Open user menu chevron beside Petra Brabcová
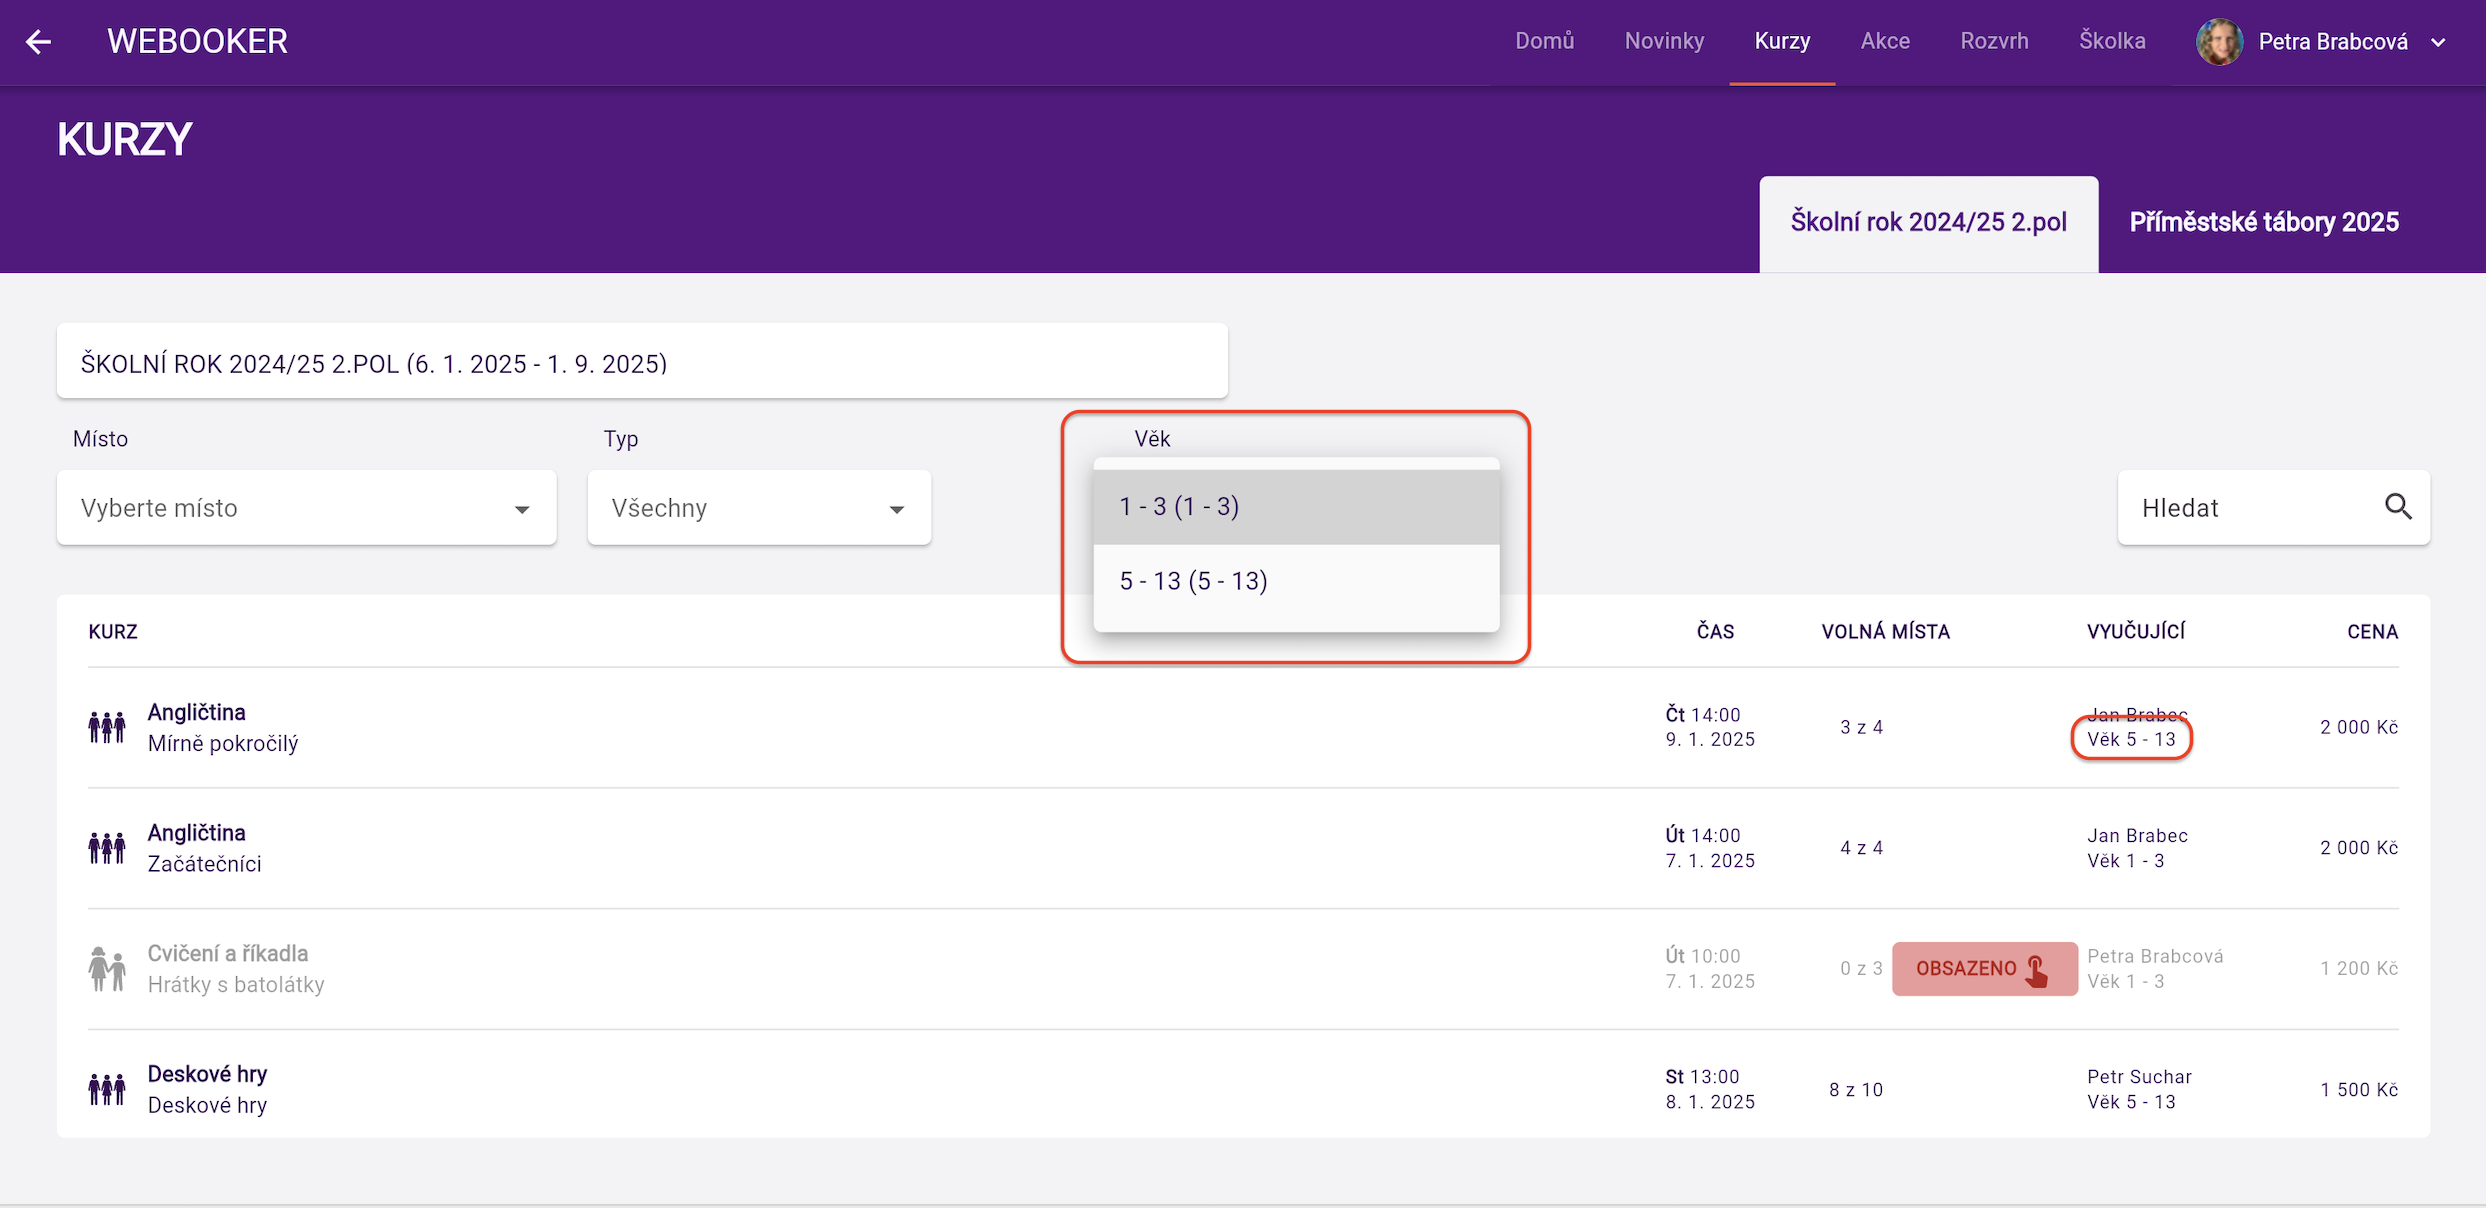The height and width of the screenshot is (1208, 2486). [x=2439, y=43]
